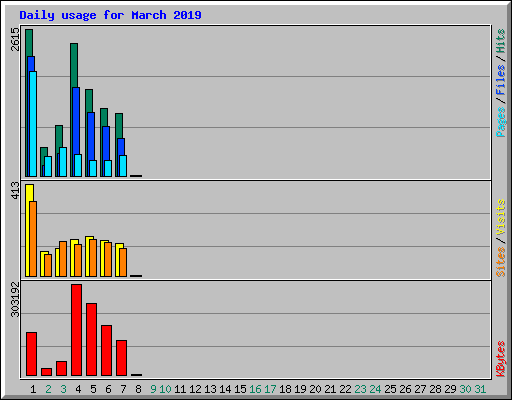
Task: Click the orange sites bar for day 3
Action: [x=63, y=259]
